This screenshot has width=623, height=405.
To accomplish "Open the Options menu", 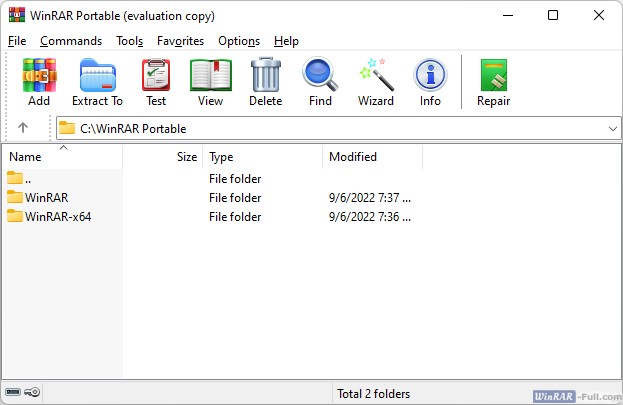I will click(x=239, y=41).
